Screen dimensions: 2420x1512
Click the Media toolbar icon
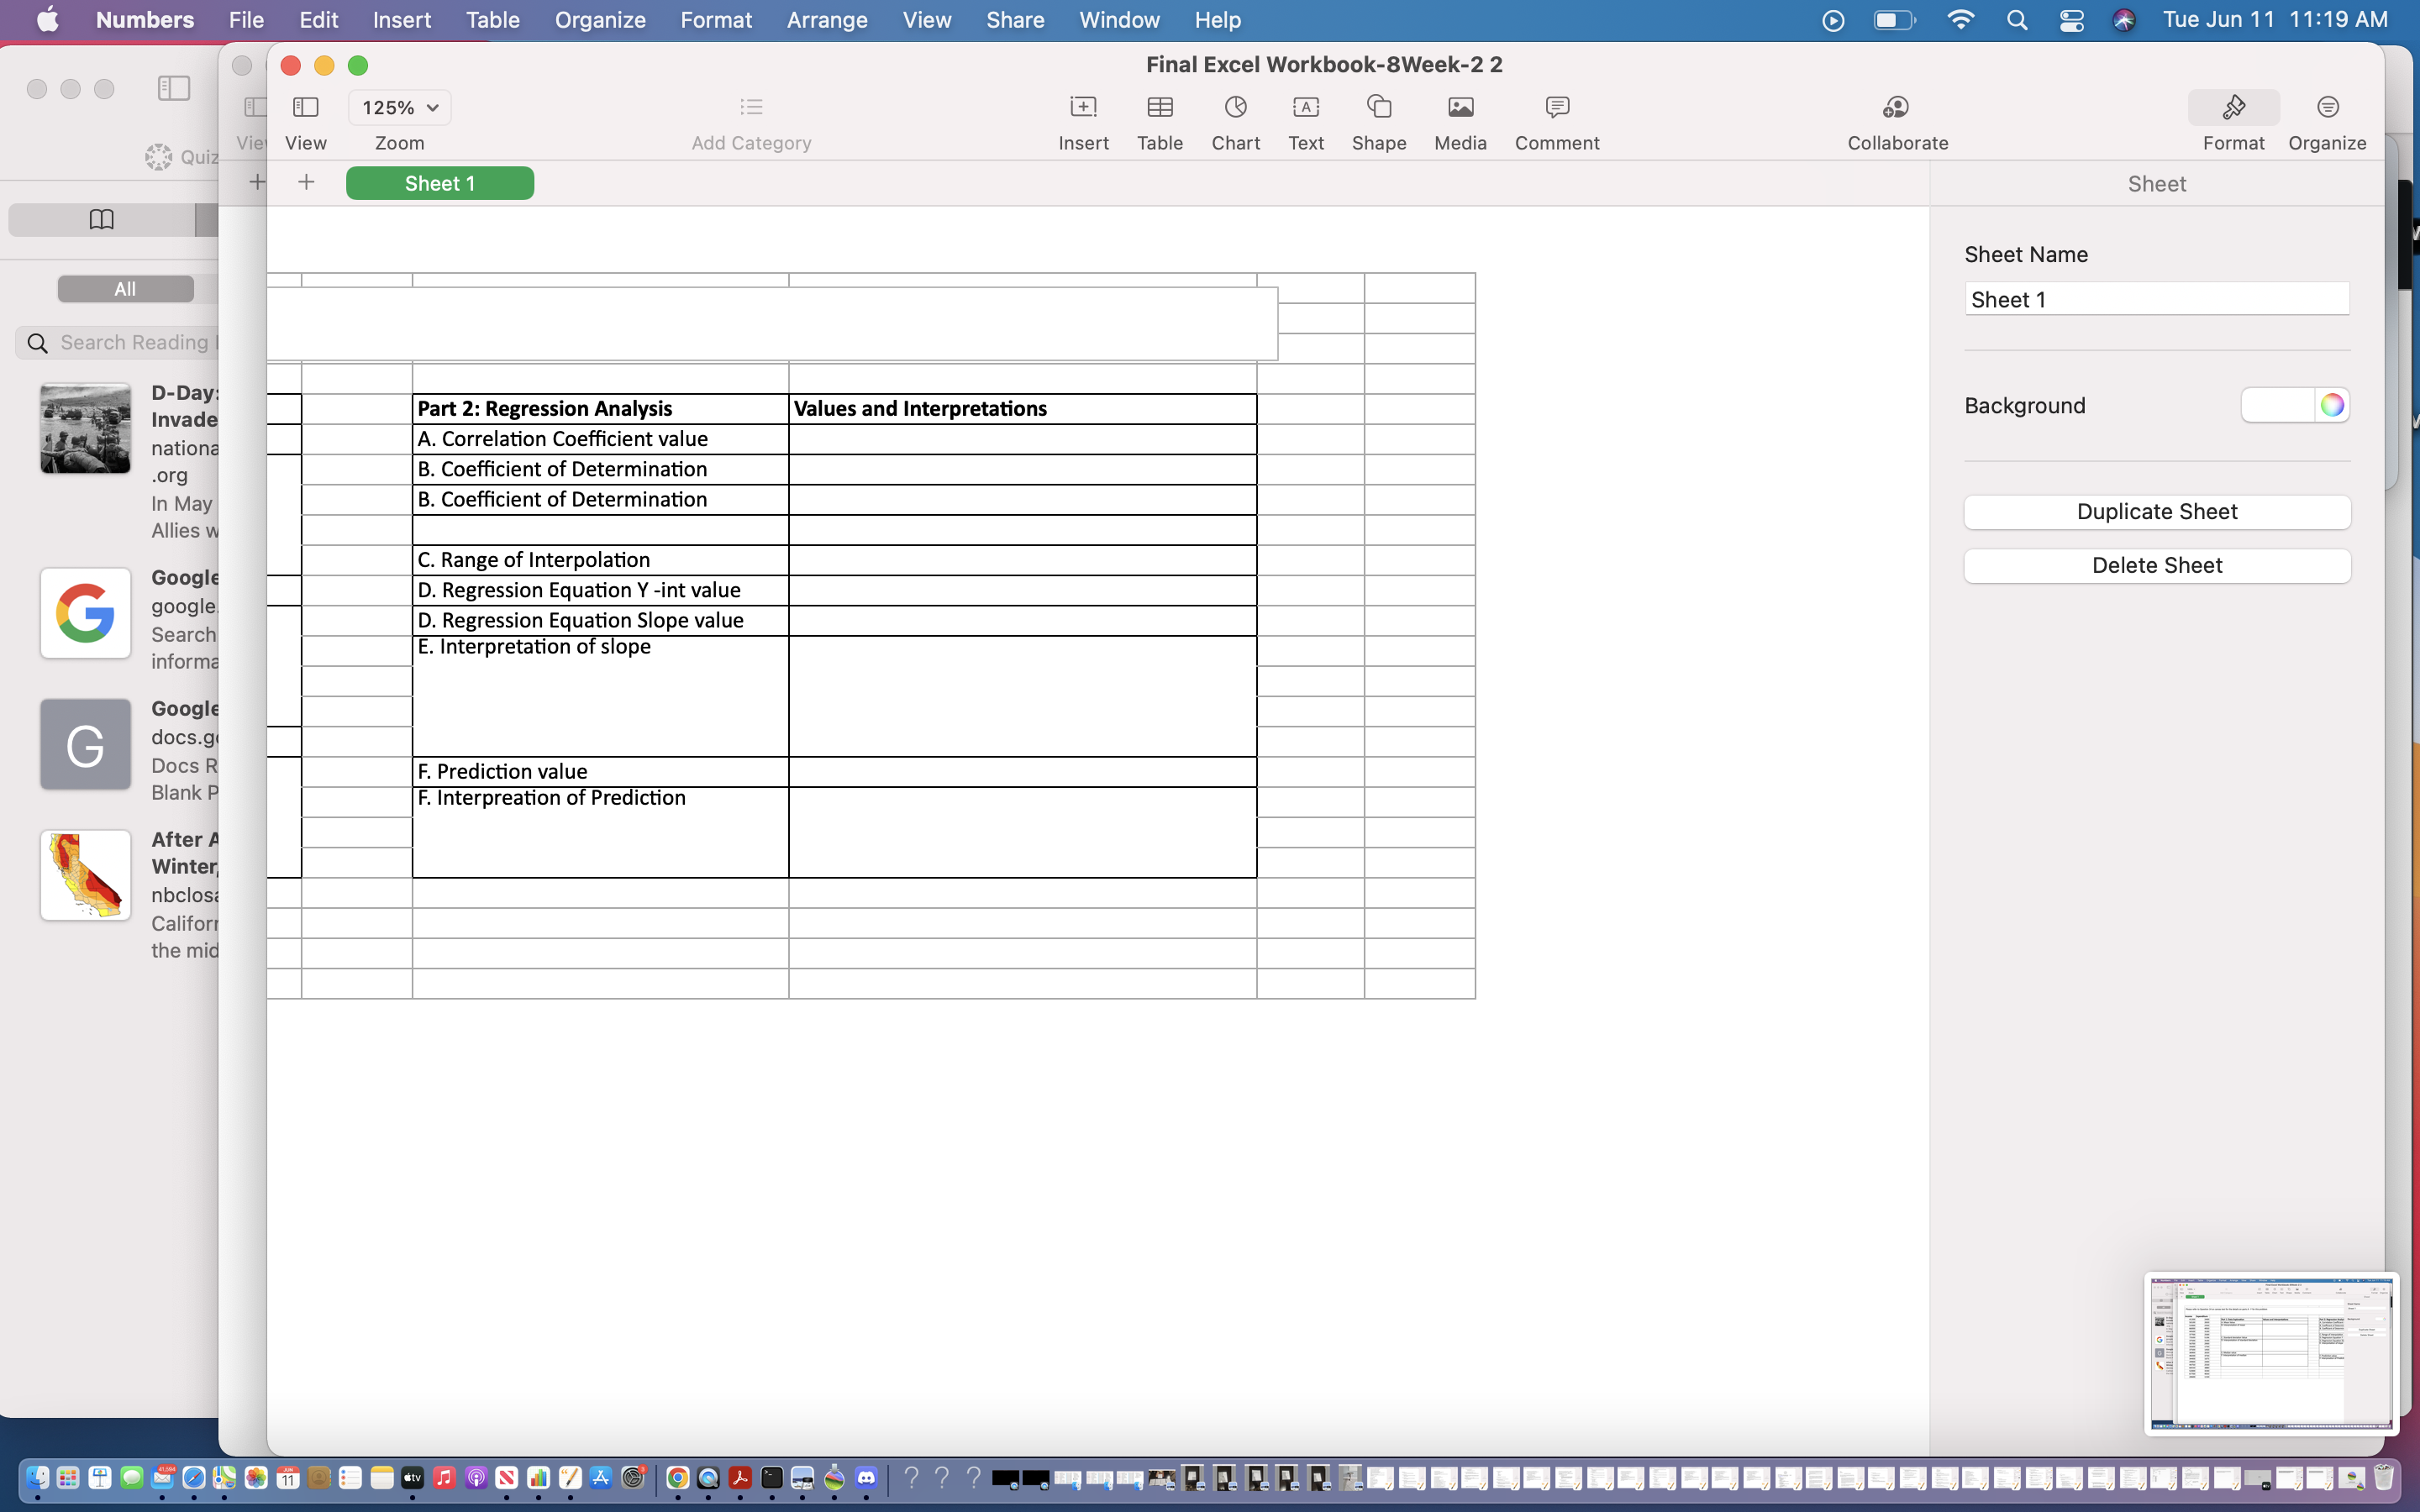[1460, 108]
